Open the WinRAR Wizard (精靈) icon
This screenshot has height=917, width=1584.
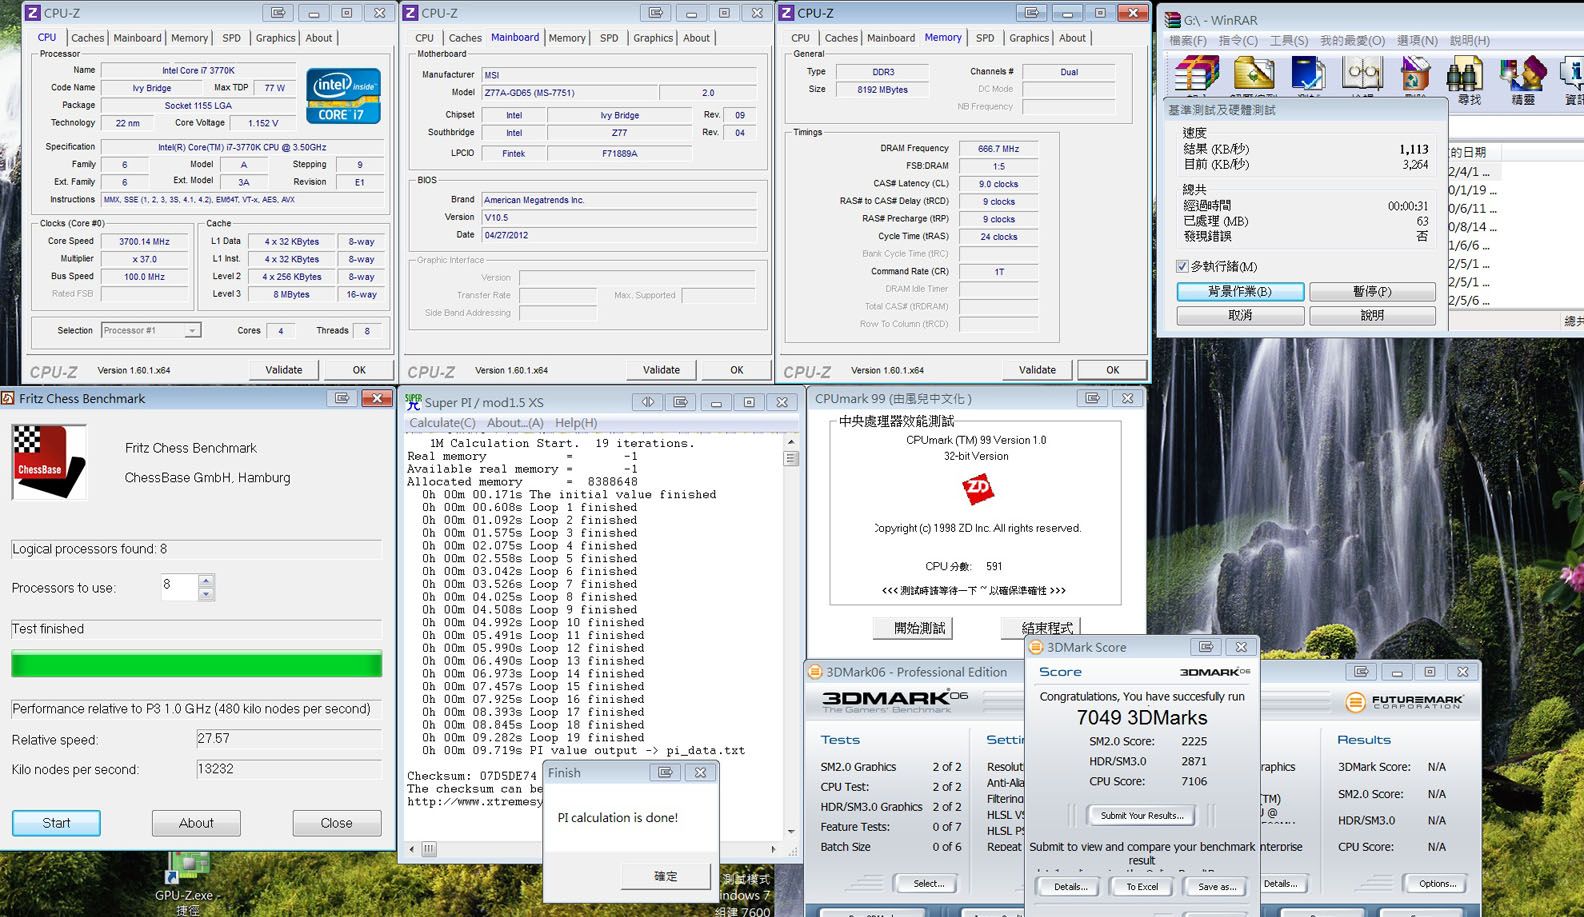pos(1523,74)
